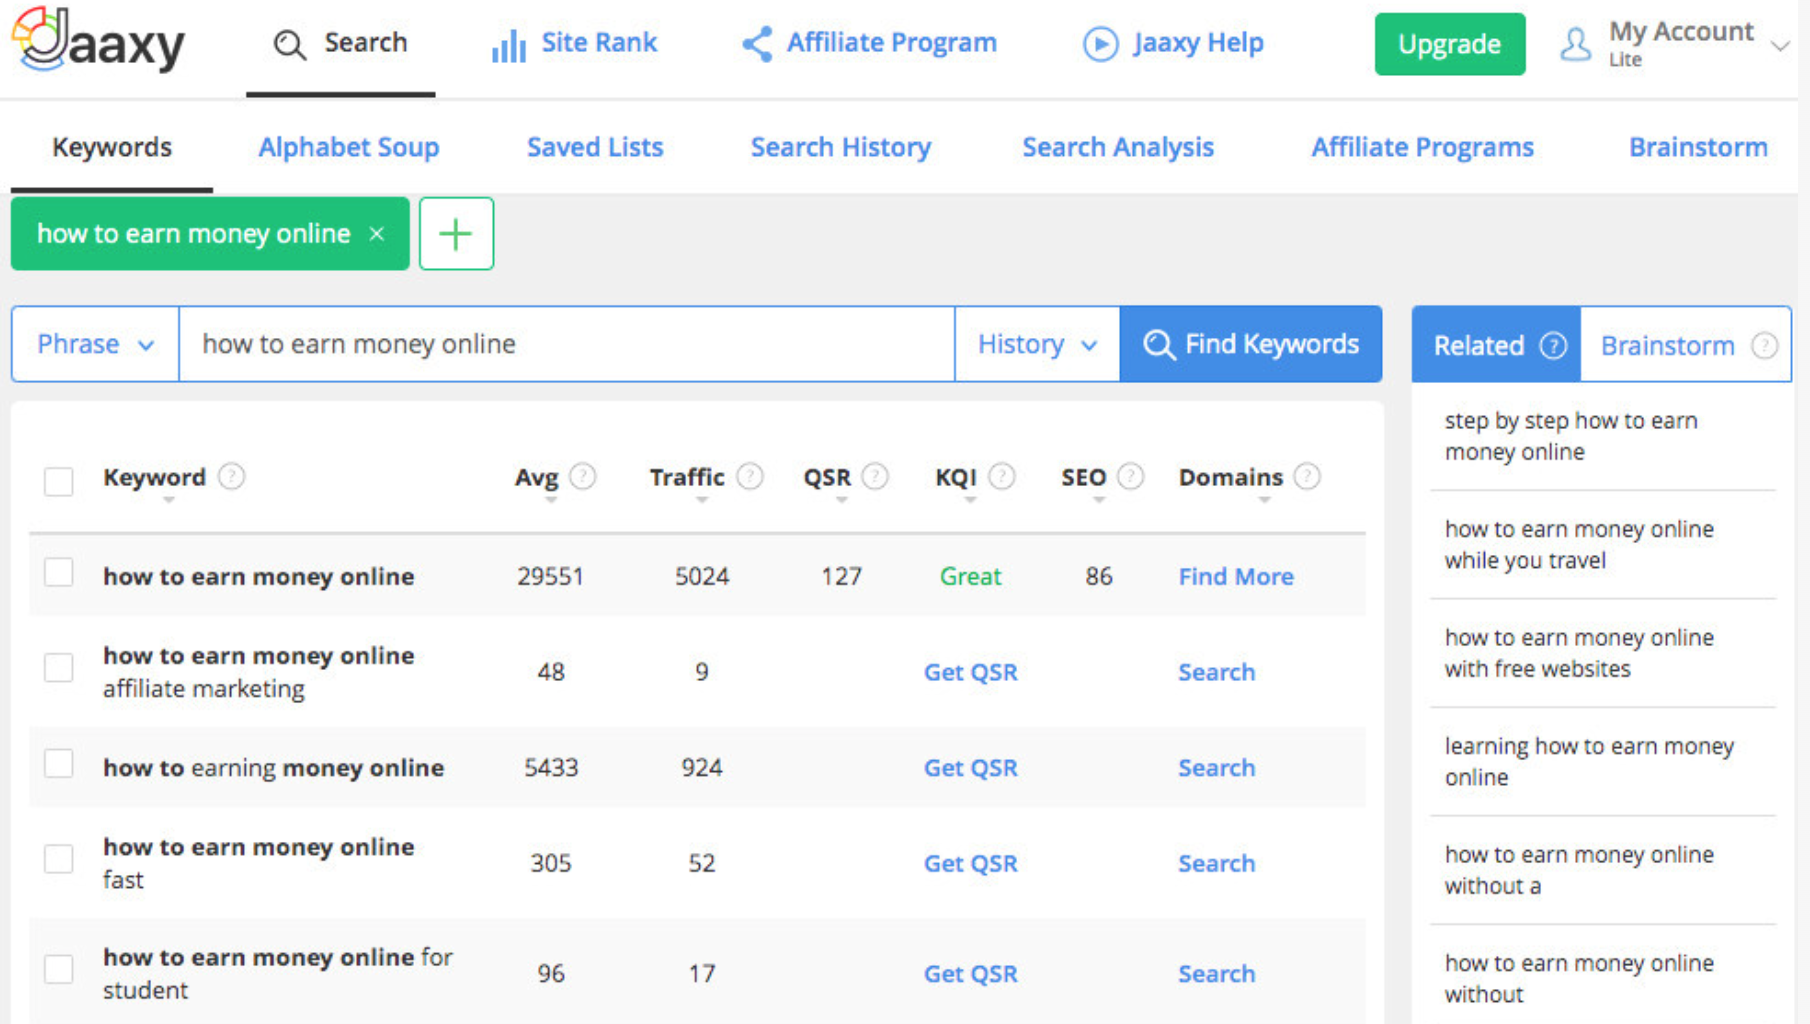The height and width of the screenshot is (1024, 1810).
Task: Click the Avg column help icon
Action: [x=582, y=477]
